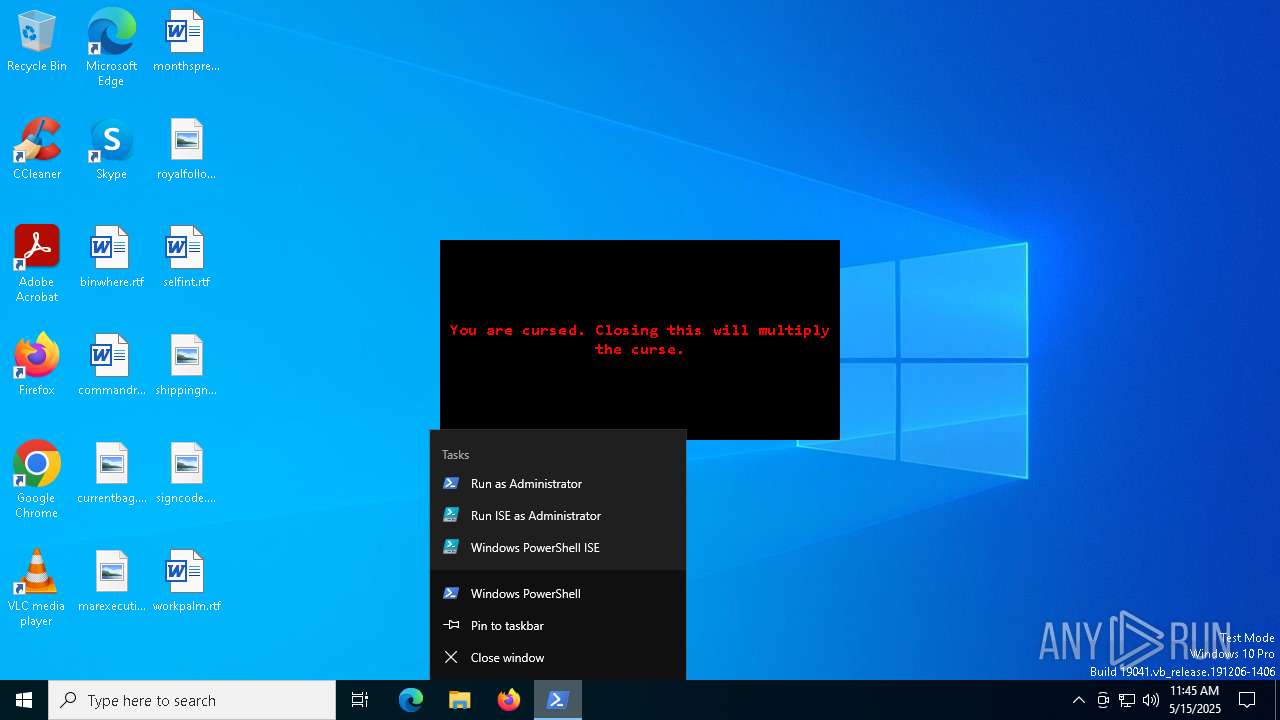The width and height of the screenshot is (1280, 720).
Task: Click the taskbar search box
Action: tap(192, 700)
